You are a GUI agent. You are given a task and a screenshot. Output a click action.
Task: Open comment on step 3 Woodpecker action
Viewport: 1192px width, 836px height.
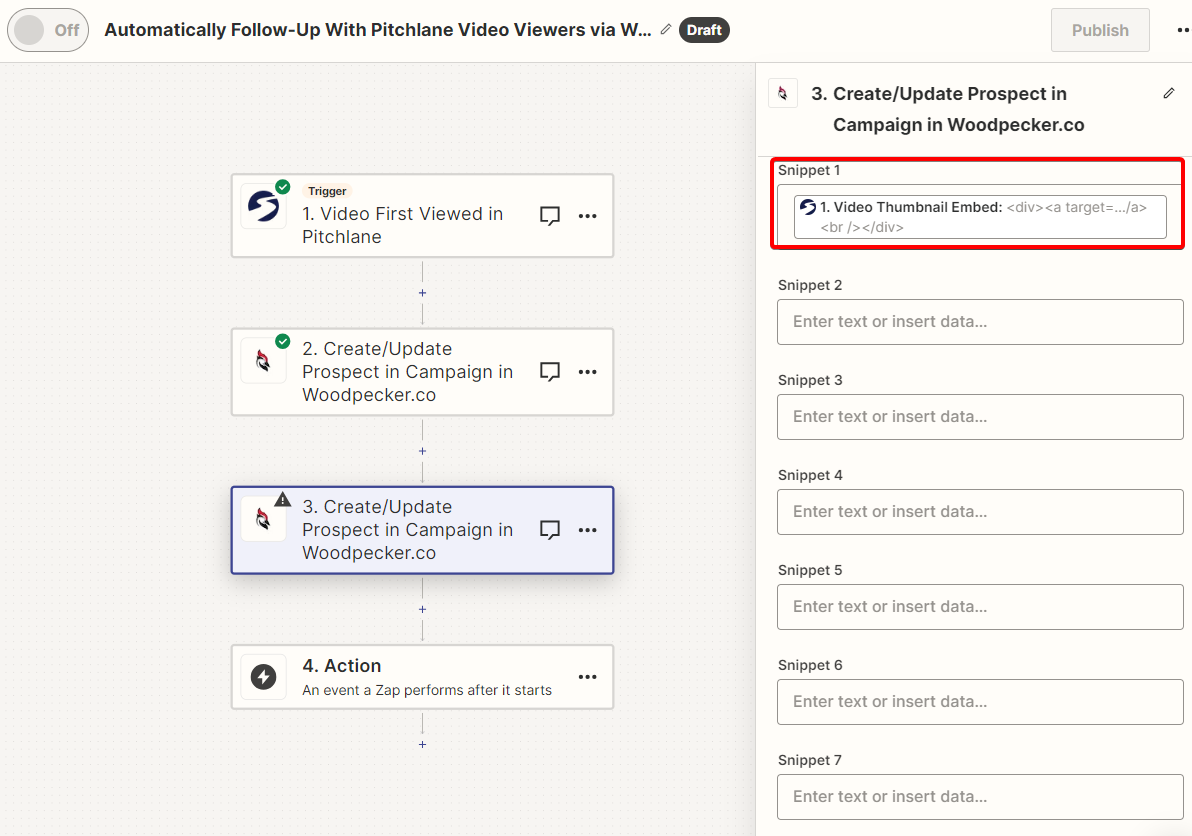550,530
